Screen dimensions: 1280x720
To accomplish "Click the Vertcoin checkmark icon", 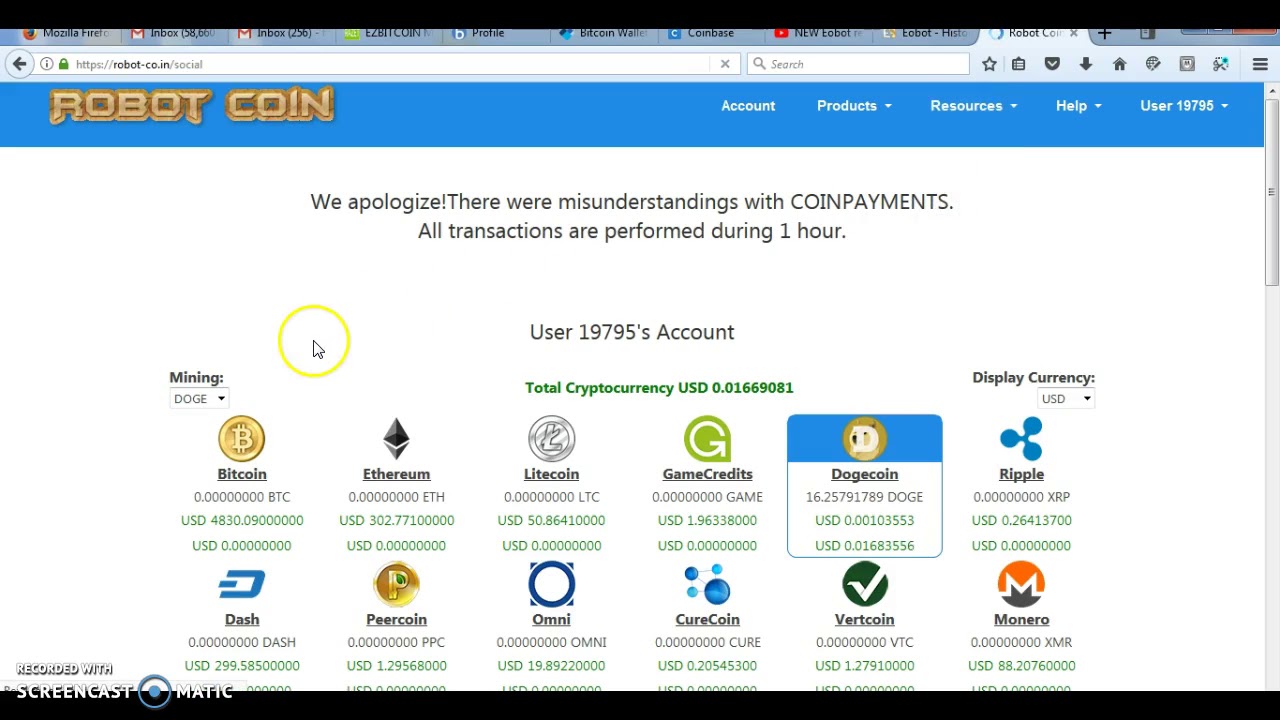I will point(864,585).
